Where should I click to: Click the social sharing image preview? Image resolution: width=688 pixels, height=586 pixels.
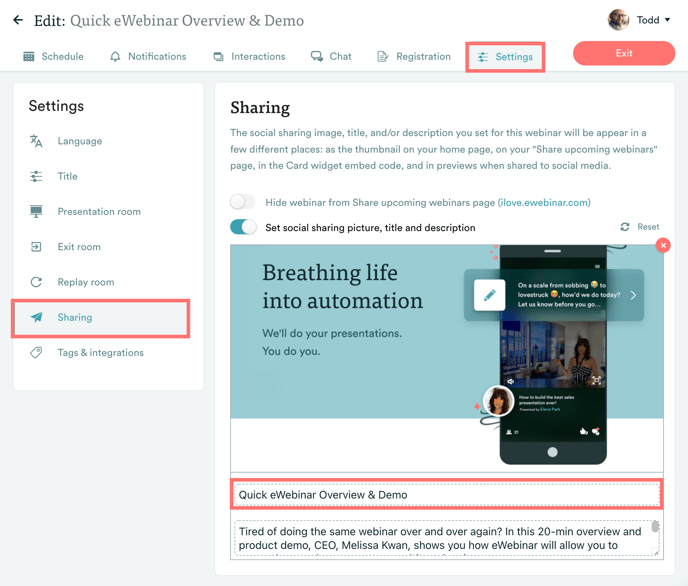click(447, 358)
